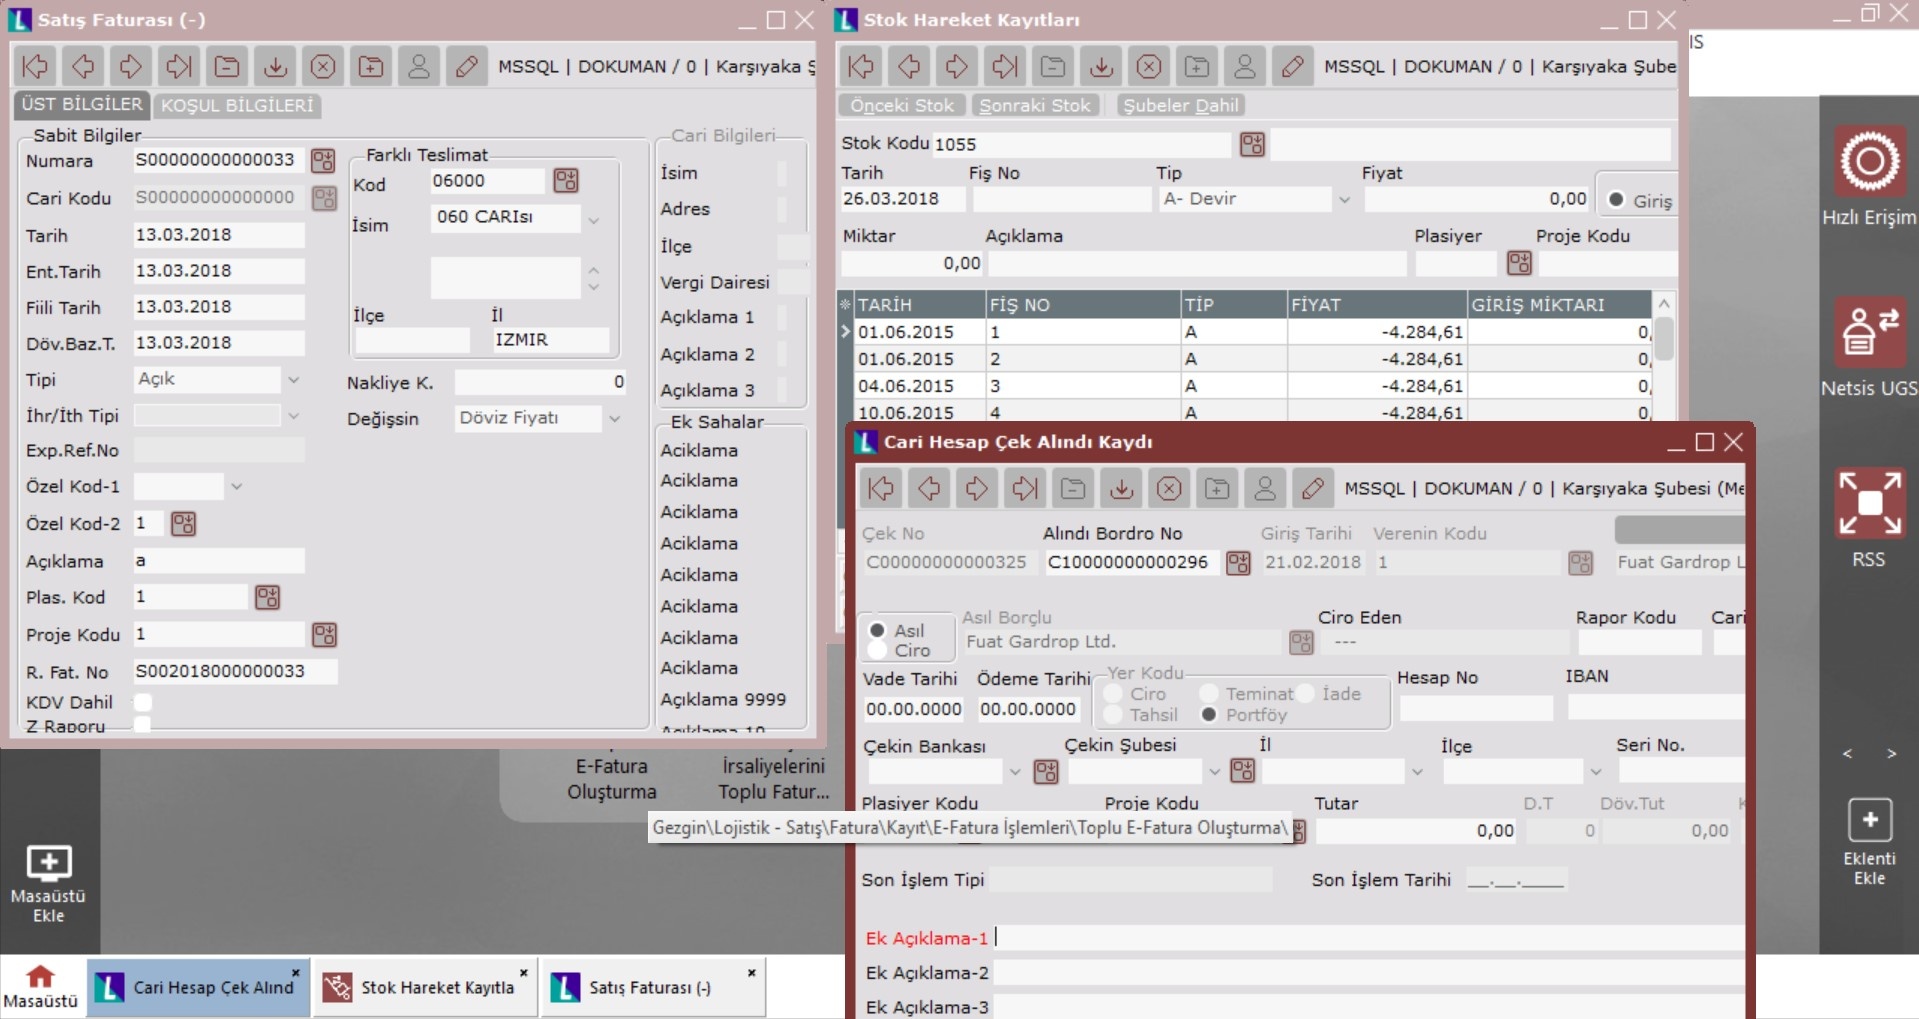Go to last record in Satış Faturası toolbar

click(x=179, y=67)
